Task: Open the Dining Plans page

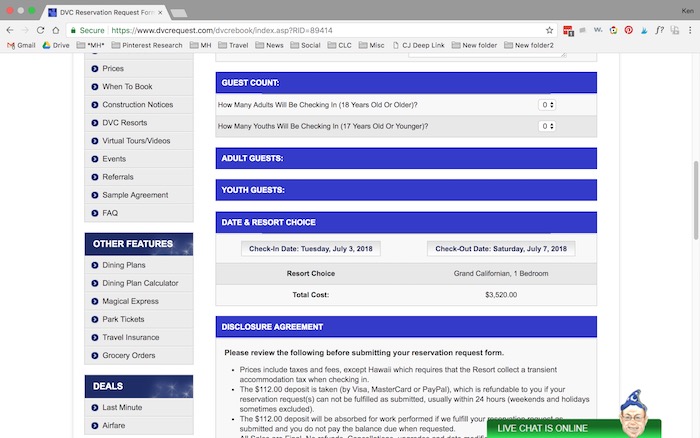Action: 124,265
